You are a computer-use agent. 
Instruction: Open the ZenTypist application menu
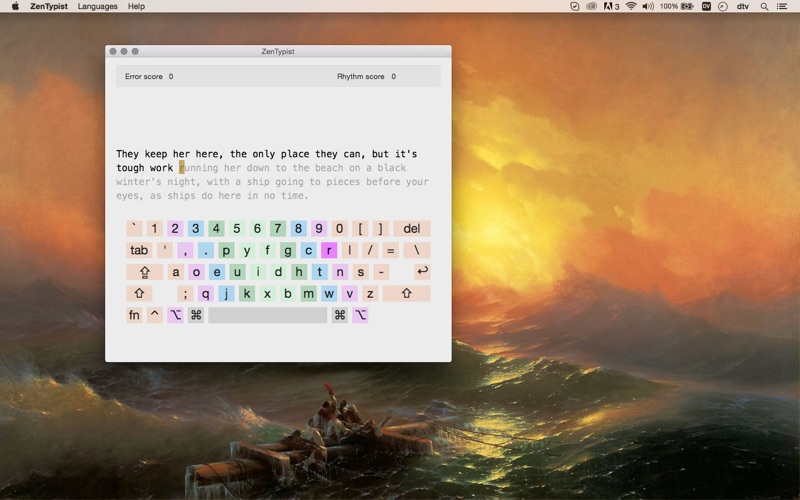(x=48, y=6)
